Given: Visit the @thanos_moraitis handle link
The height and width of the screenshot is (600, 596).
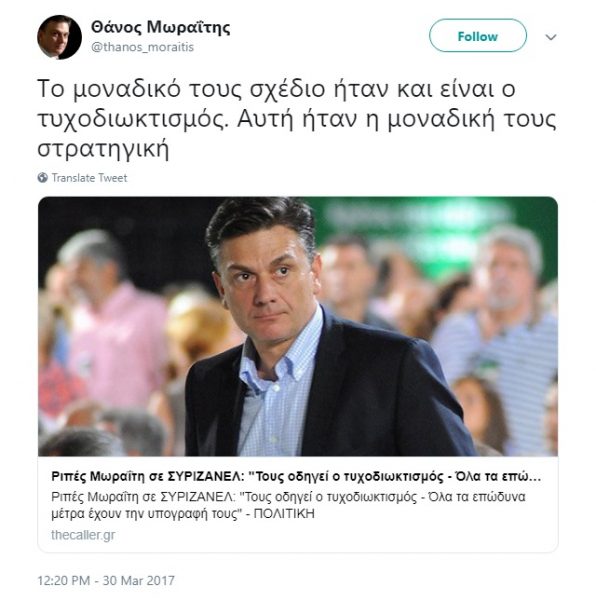Looking at the screenshot, I should [142, 47].
